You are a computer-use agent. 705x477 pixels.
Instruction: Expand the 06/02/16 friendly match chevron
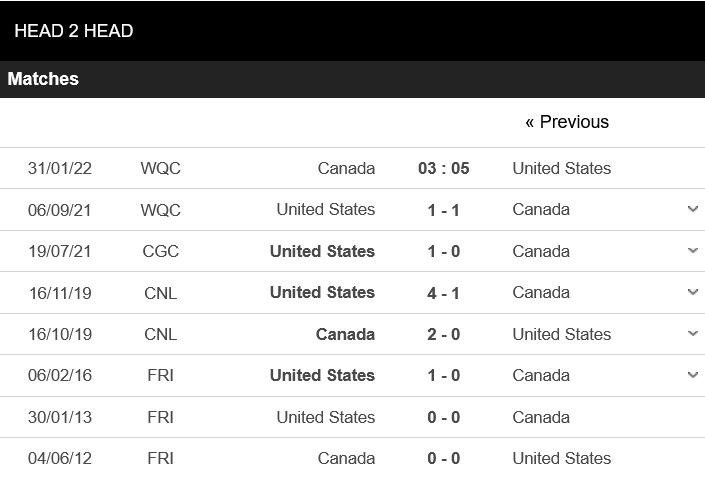(x=692, y=375)
